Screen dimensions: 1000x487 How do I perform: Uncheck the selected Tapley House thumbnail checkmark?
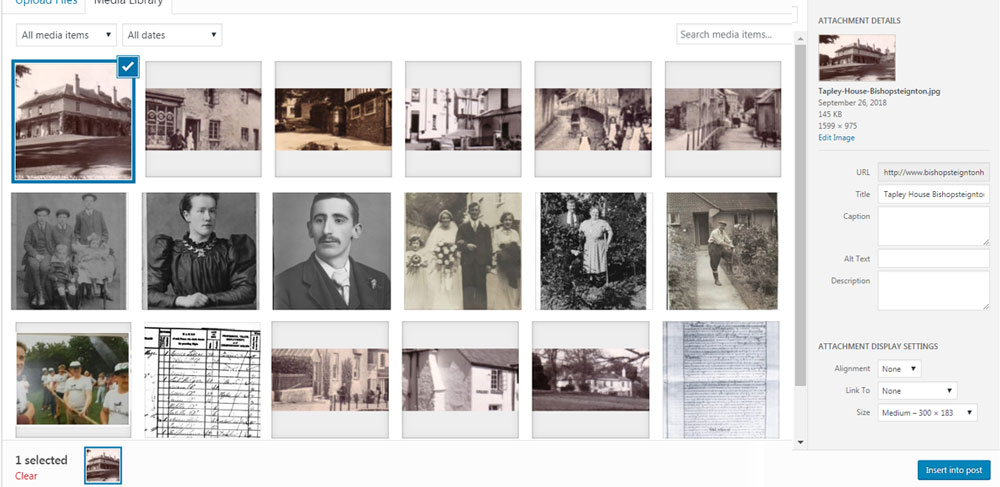[x=128, y=66]
